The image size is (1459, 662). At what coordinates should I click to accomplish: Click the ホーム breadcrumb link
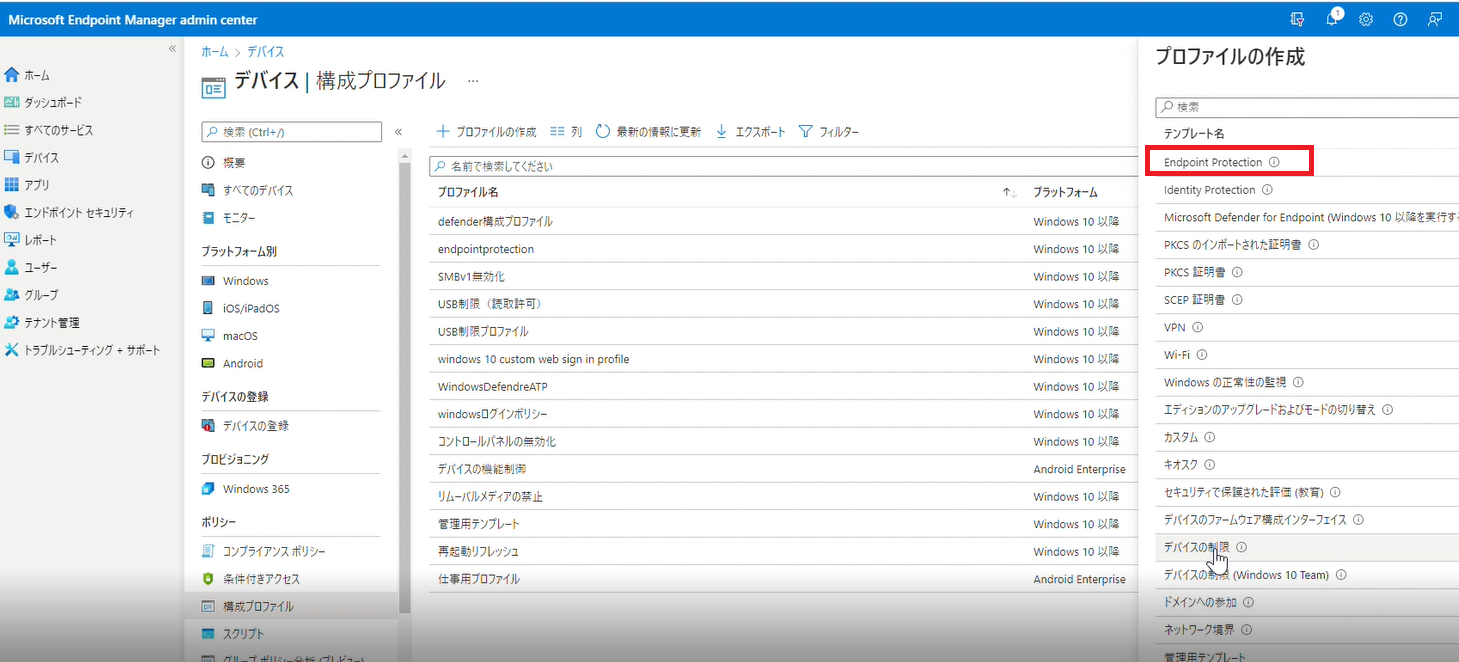(x=214, y=51)
